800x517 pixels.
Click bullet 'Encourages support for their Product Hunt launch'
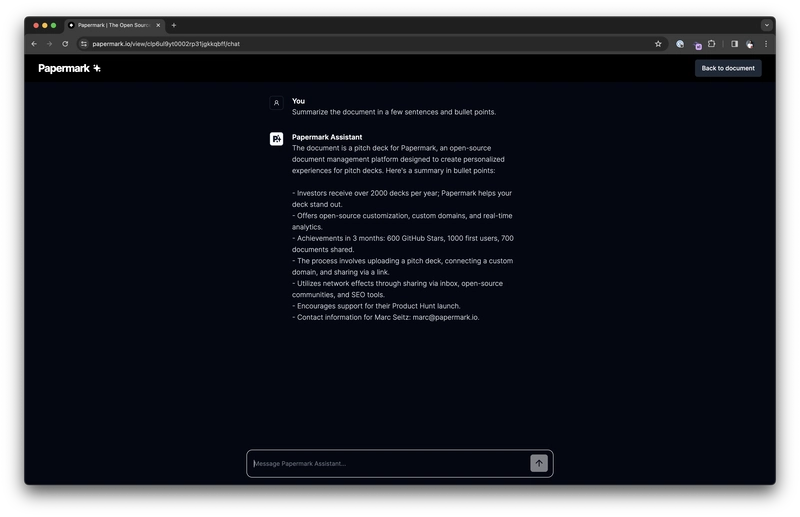click(x=376, y=306)
